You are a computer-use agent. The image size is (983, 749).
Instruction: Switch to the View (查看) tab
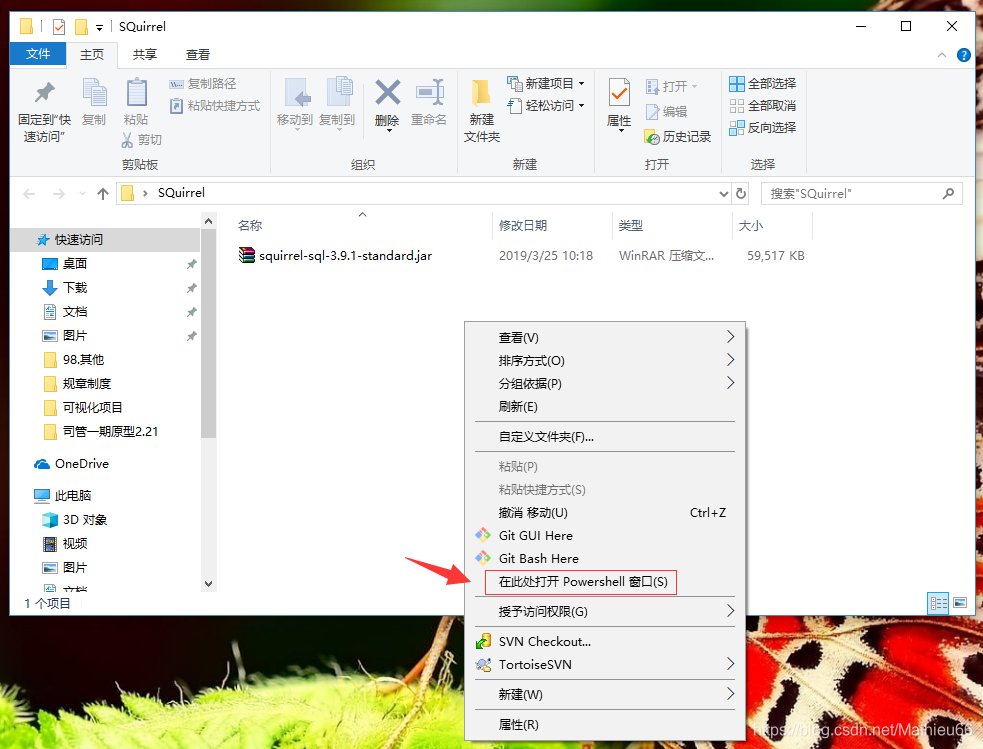(197, 55)
